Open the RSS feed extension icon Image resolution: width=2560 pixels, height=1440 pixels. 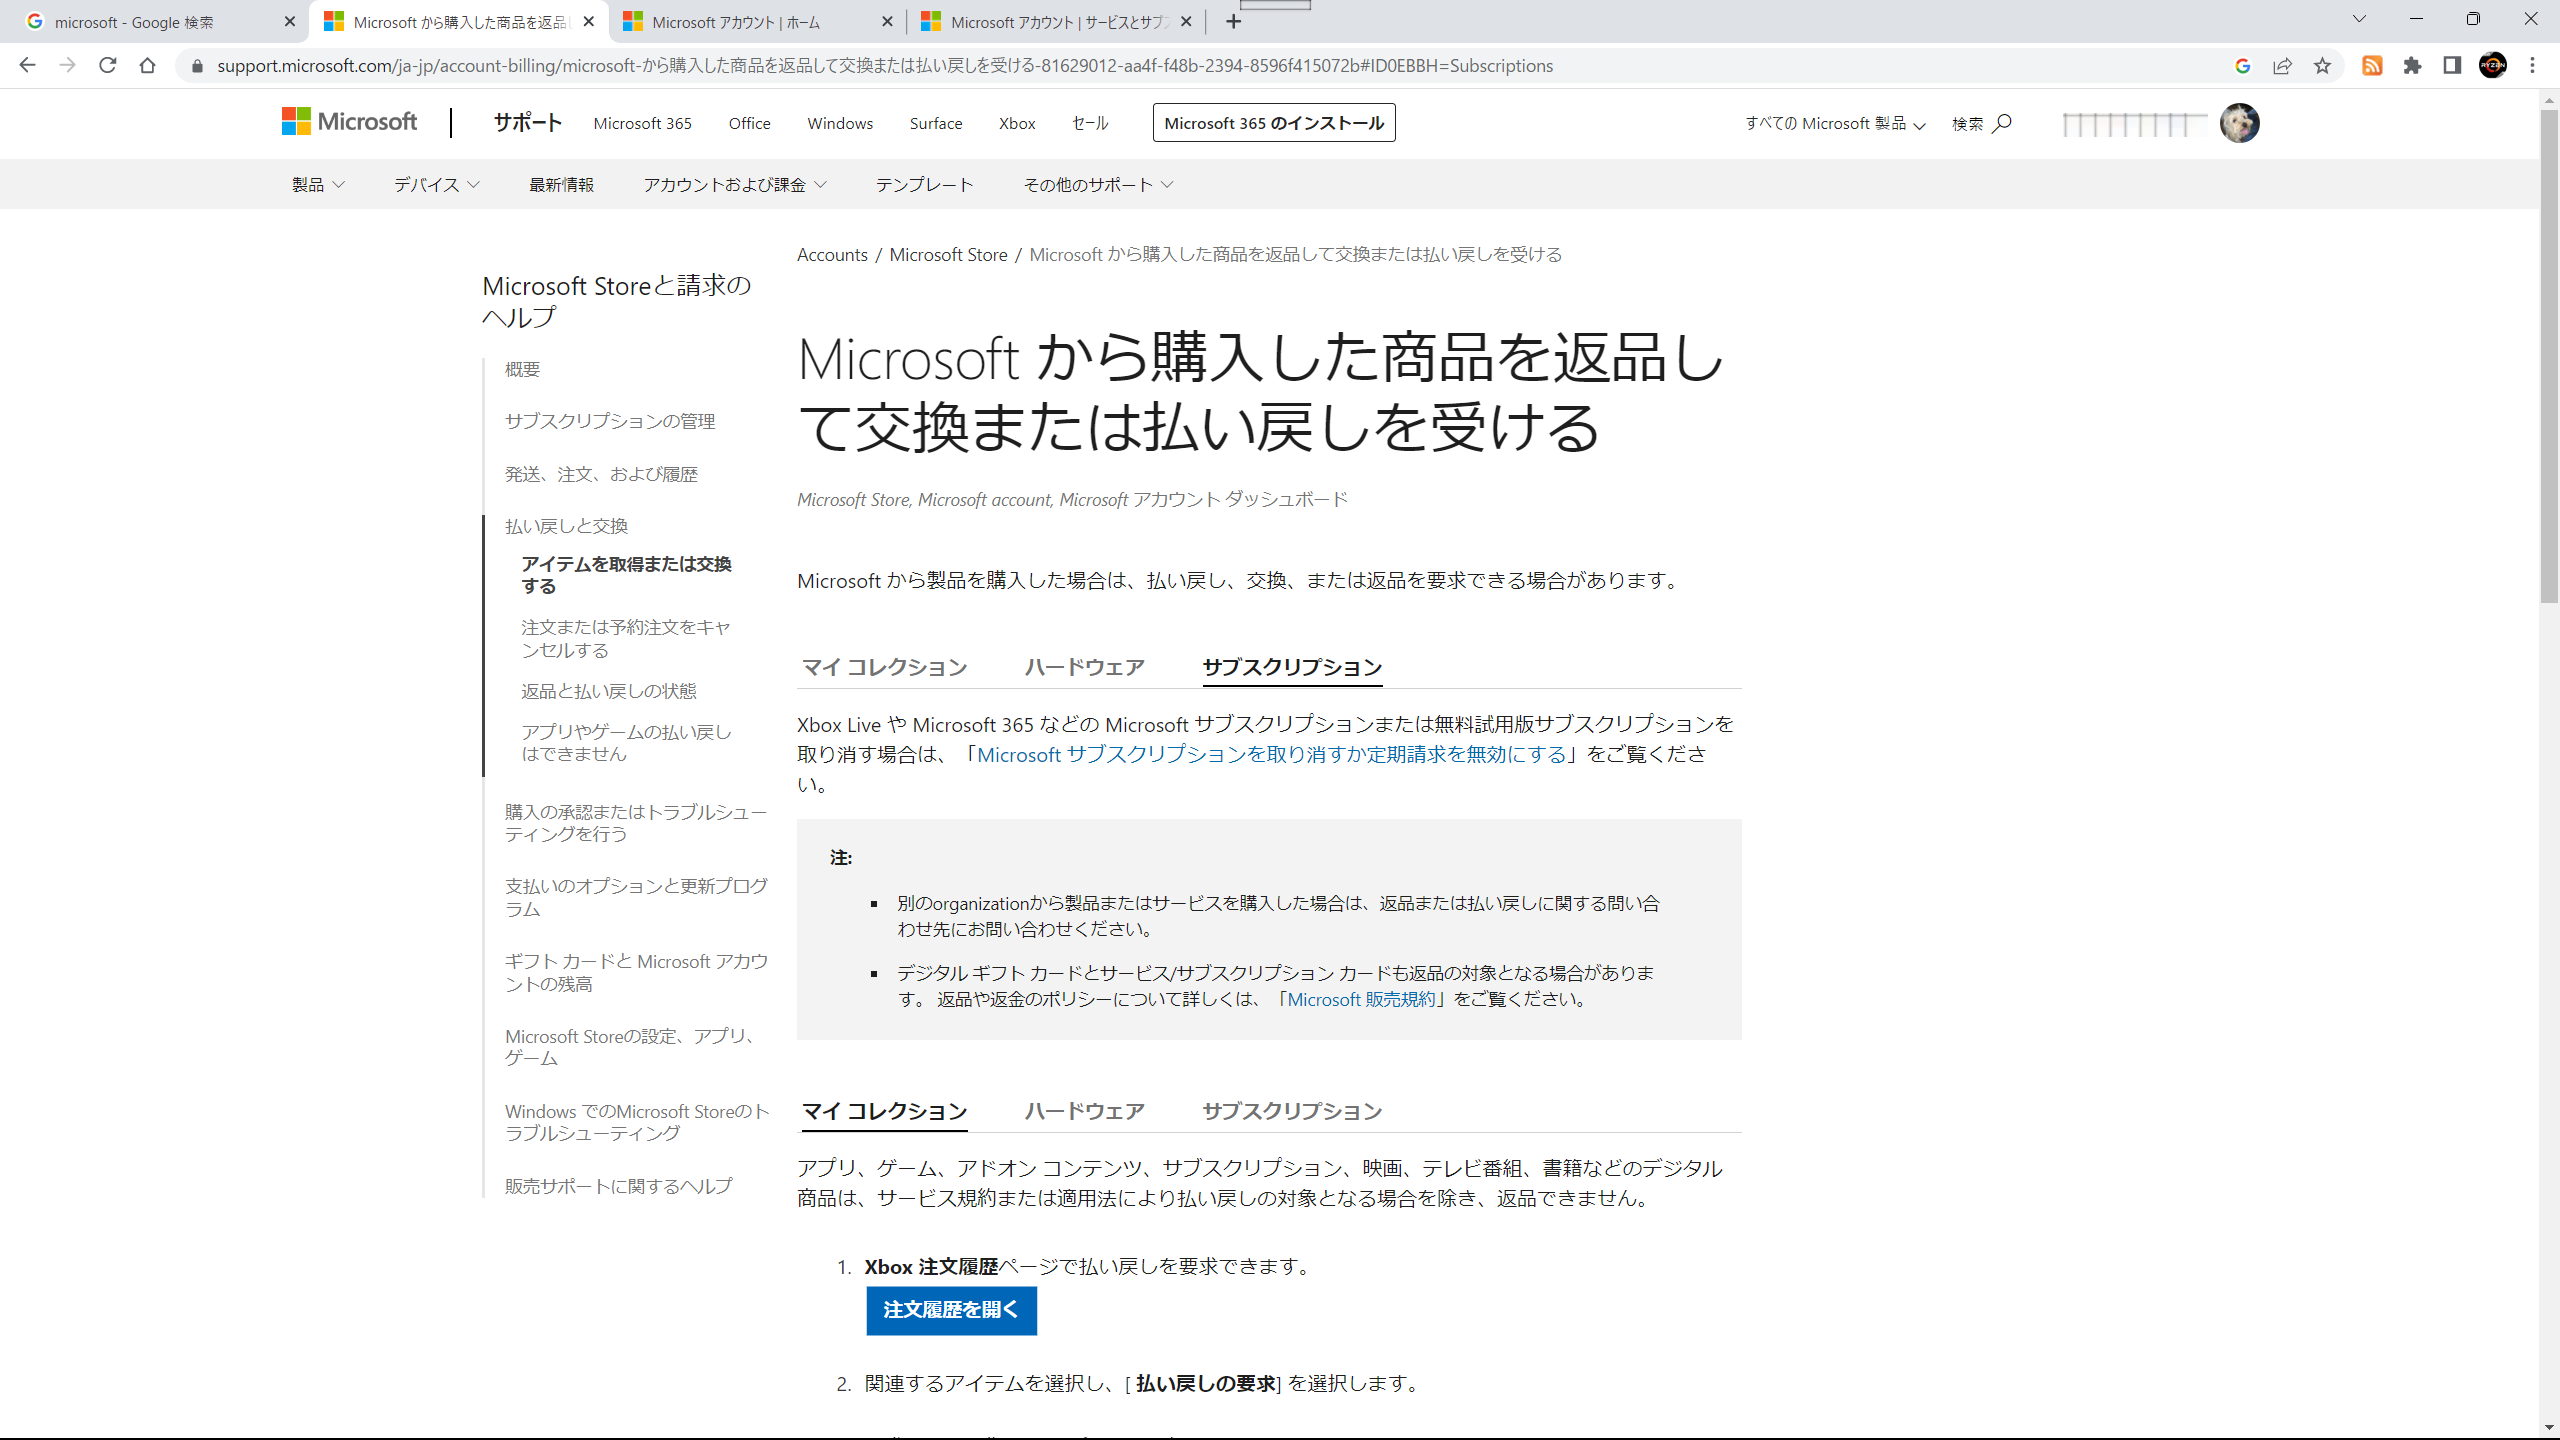[2372, 66]
